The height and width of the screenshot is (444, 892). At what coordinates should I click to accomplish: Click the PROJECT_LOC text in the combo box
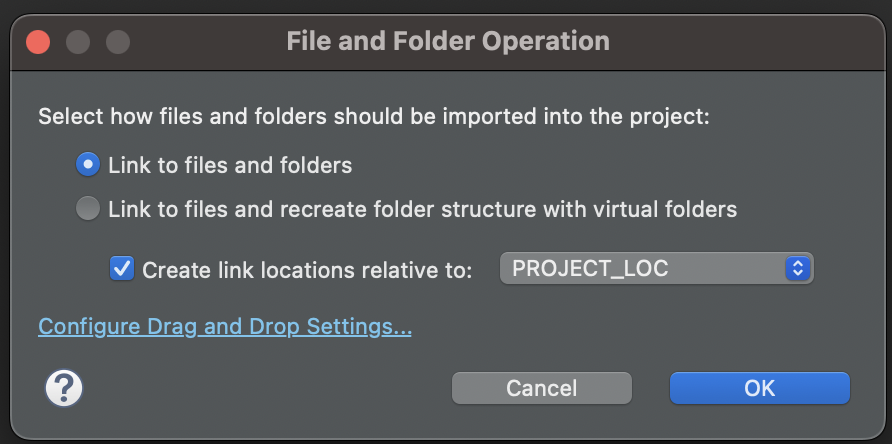click(x=590, y=268)
